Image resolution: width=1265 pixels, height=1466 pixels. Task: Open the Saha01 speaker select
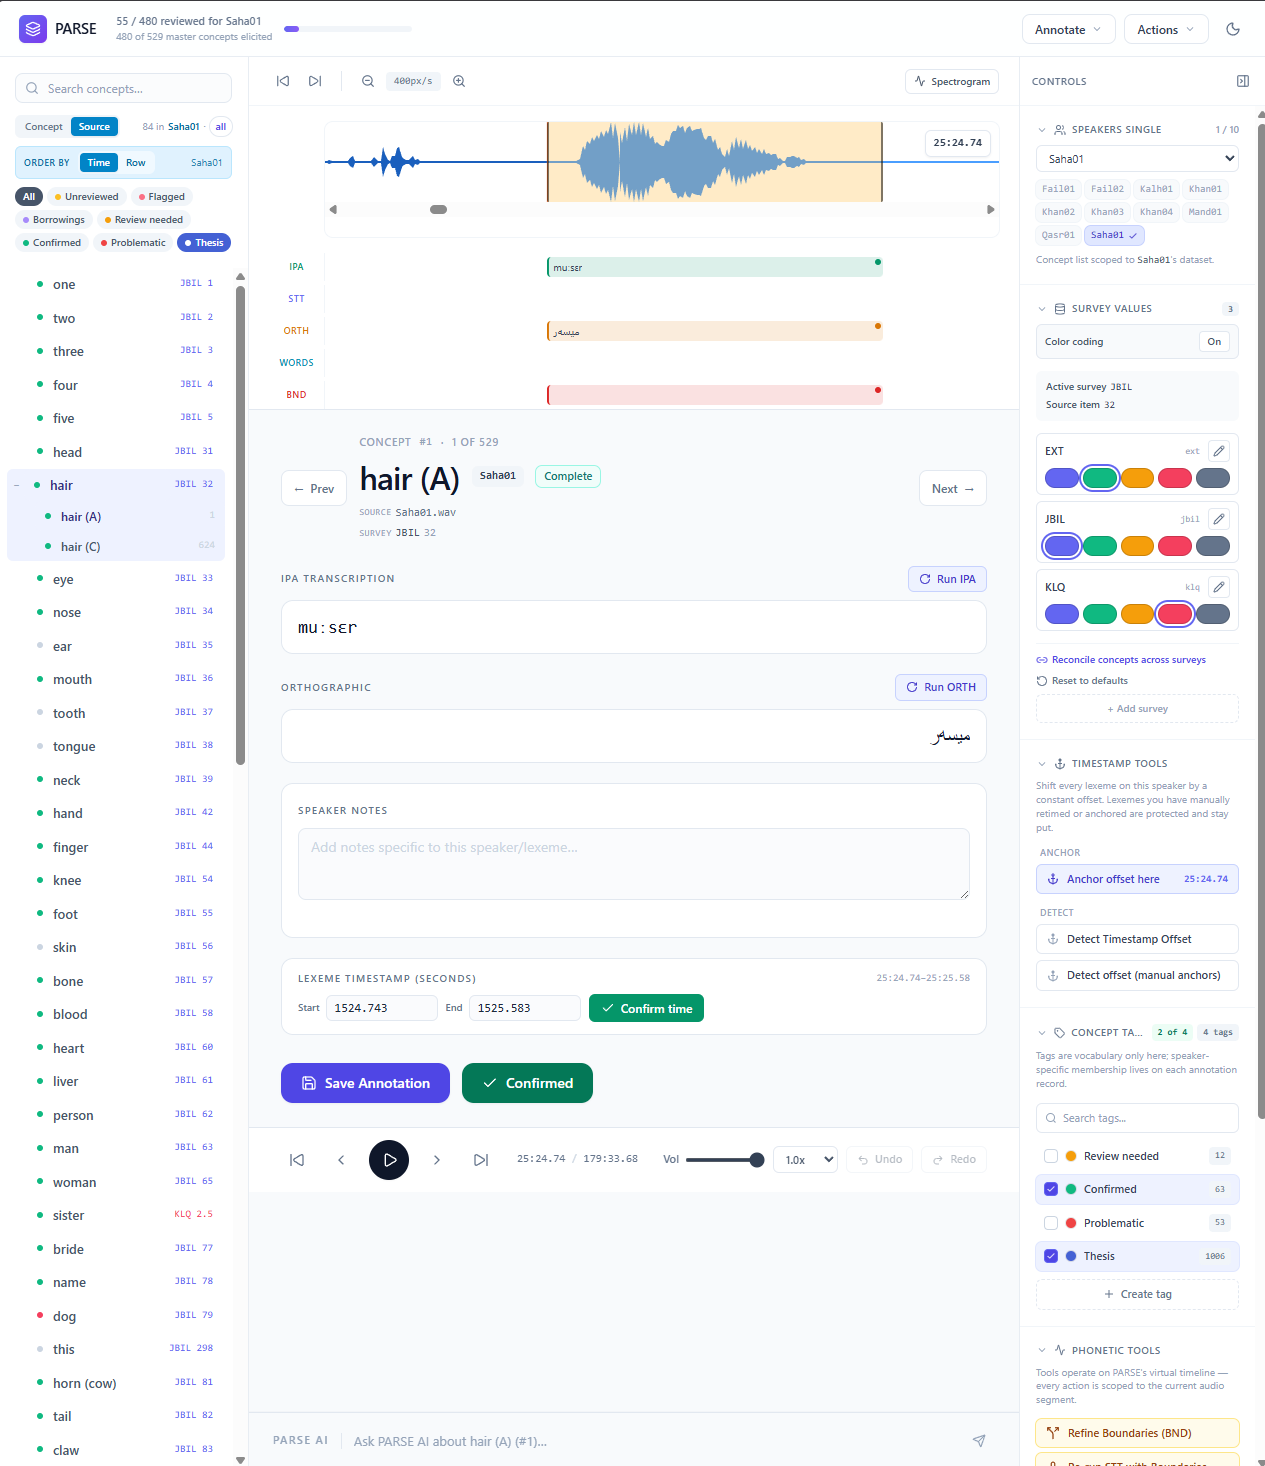pos(1137,159)
